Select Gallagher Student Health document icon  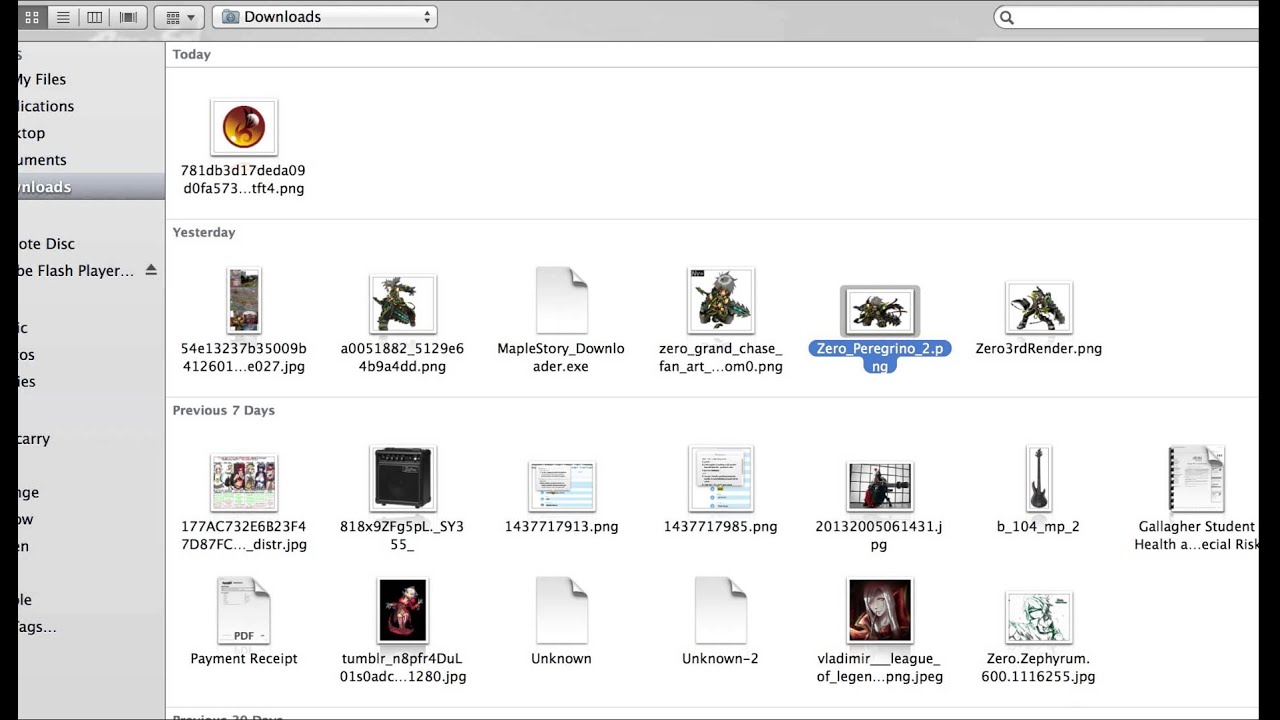point(1196,478)
